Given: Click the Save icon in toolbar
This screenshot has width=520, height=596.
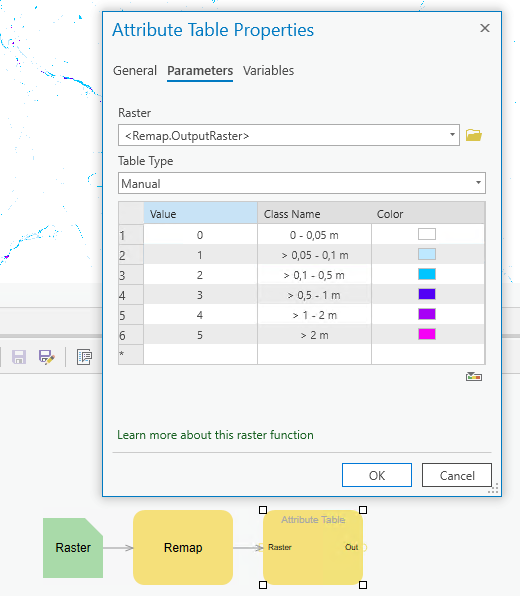Looking at the screenshot, I should click(19, 357).
